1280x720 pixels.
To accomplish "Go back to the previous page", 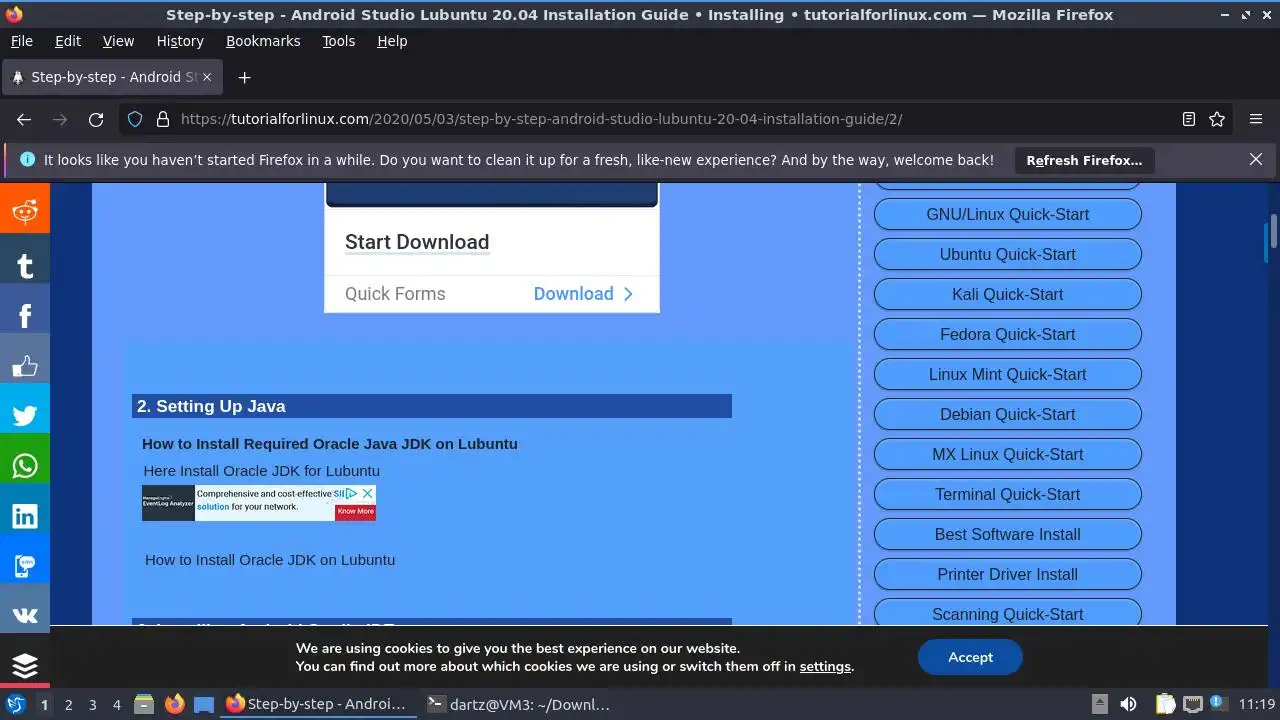I will (24, 119).
